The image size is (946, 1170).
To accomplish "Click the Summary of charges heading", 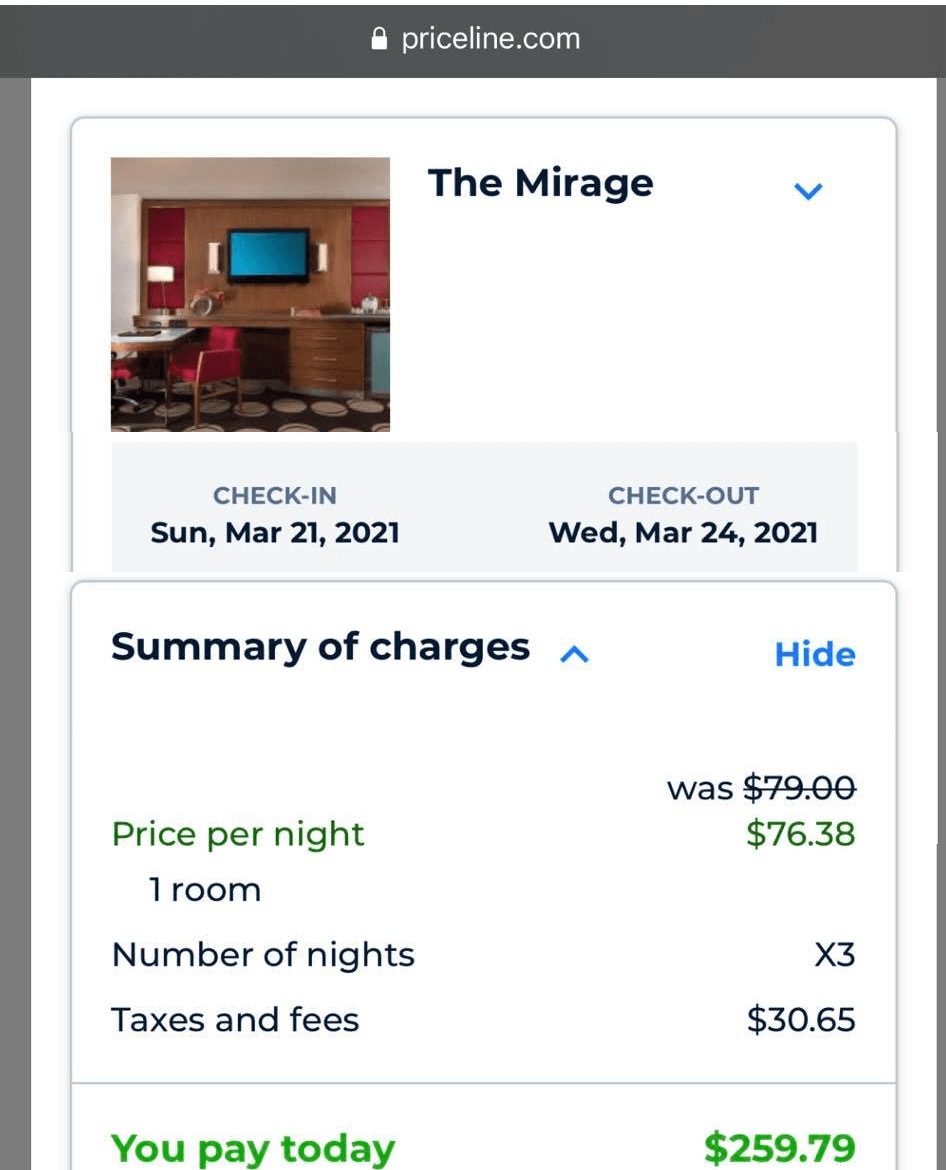I will click(x=320, y=647).
